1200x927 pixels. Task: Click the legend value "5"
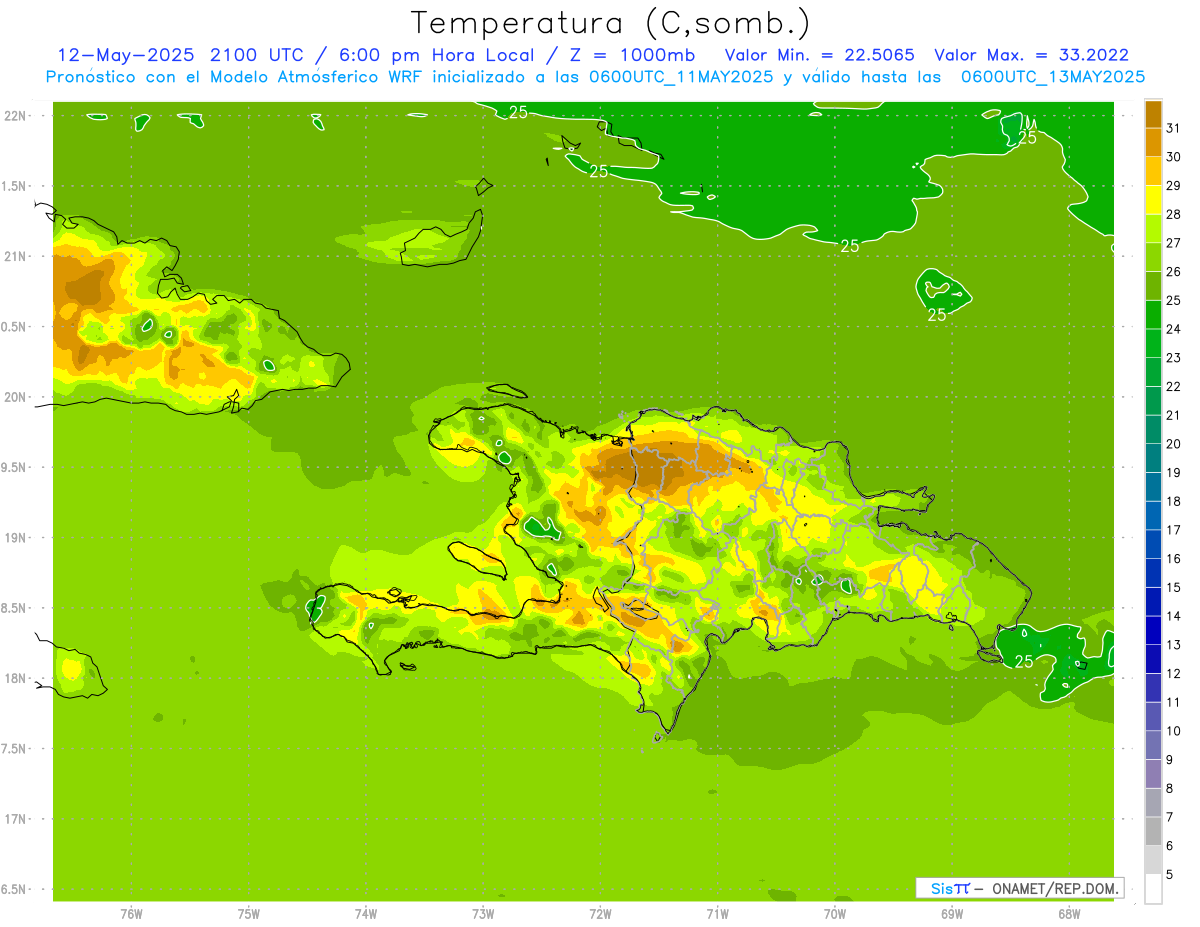click(1170, 875)
